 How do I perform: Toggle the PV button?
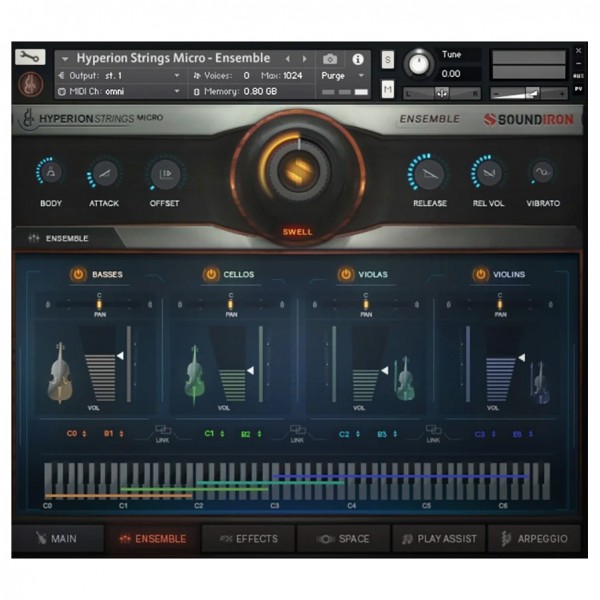[578, 89]
